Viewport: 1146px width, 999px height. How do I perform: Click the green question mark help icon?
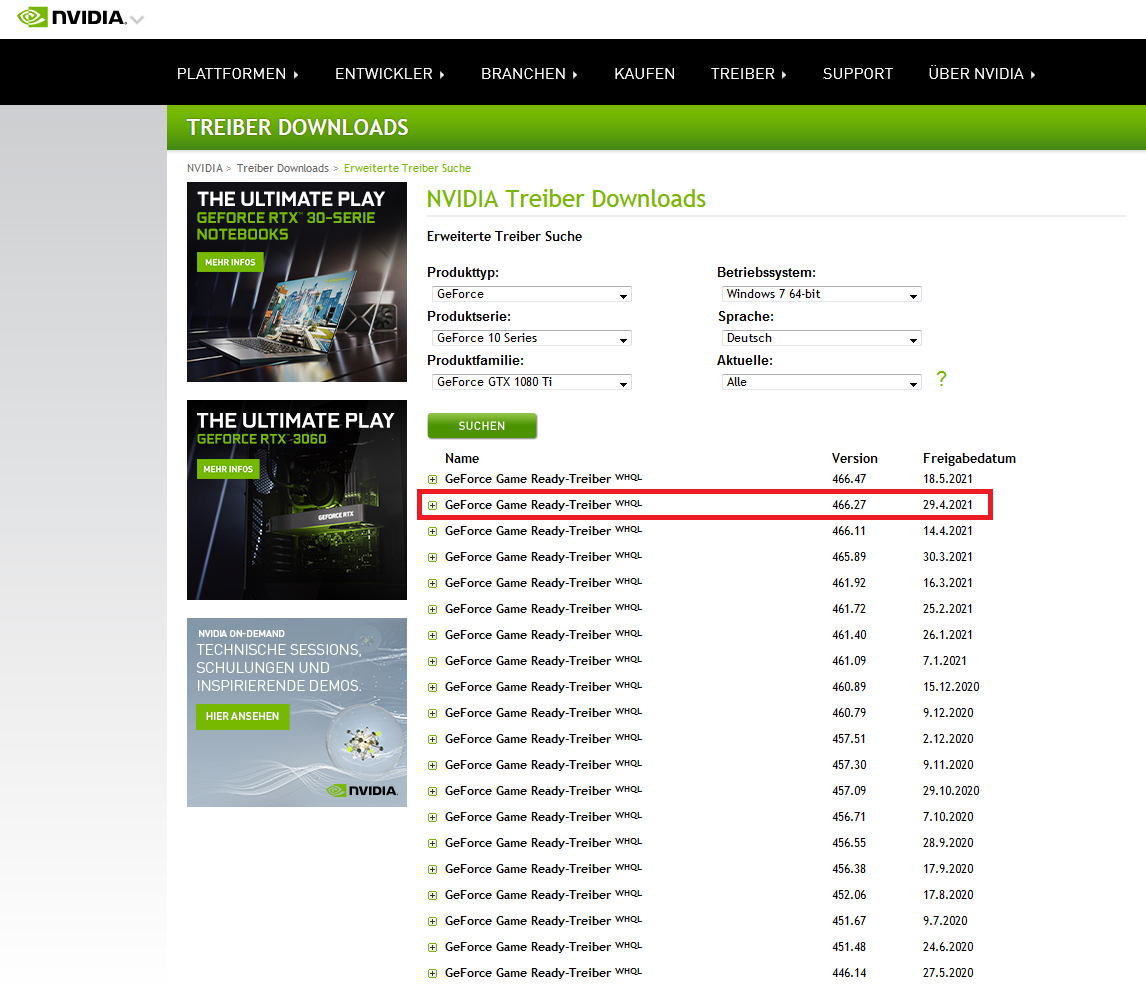(941, 379)
